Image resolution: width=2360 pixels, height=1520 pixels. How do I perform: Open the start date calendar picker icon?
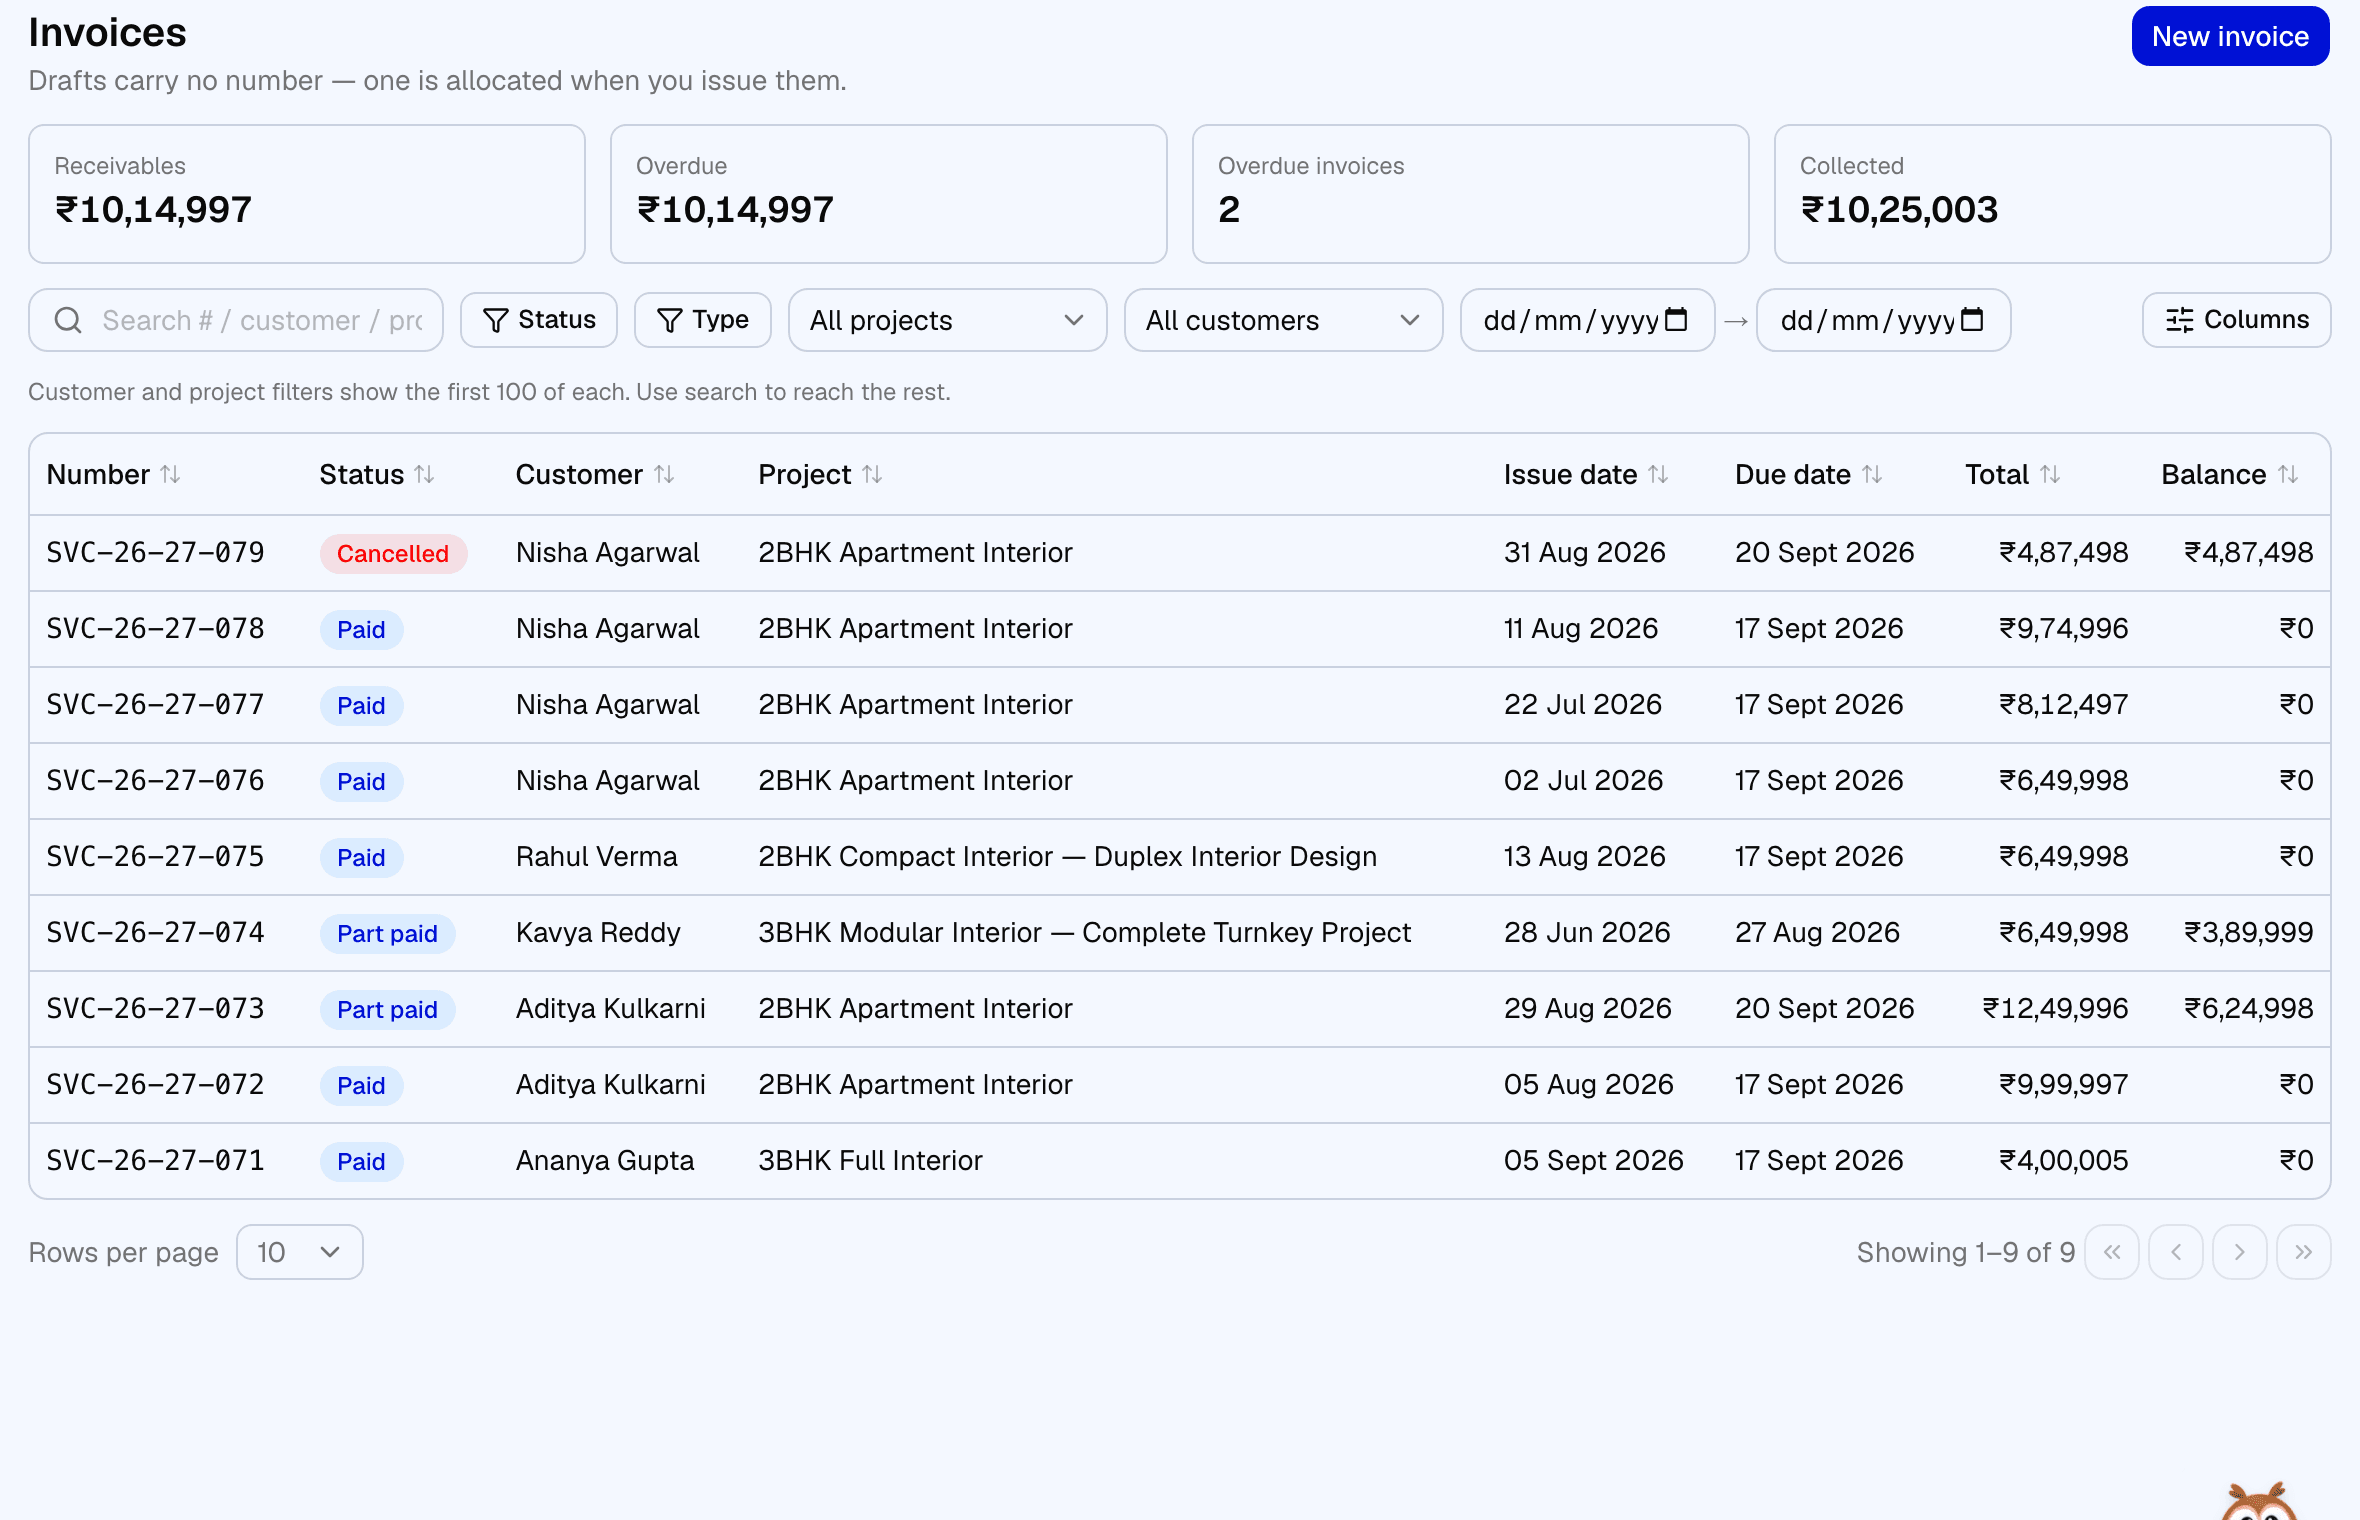click(1677, 319)
